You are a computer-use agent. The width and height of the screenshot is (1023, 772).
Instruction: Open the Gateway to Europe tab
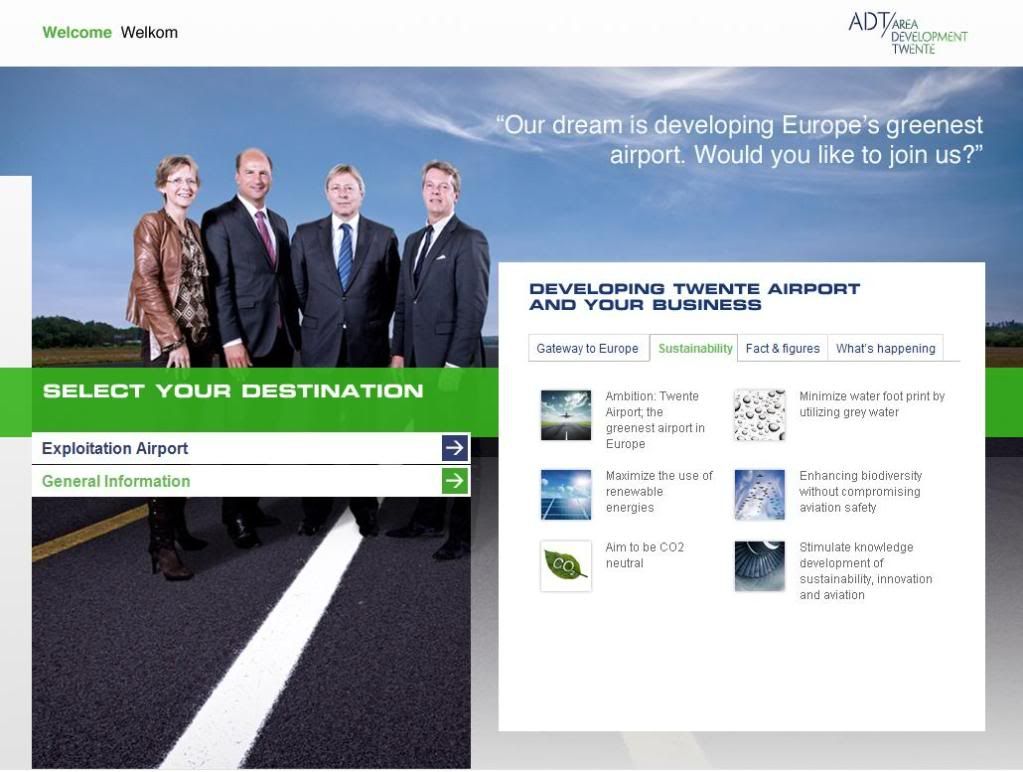587,348
